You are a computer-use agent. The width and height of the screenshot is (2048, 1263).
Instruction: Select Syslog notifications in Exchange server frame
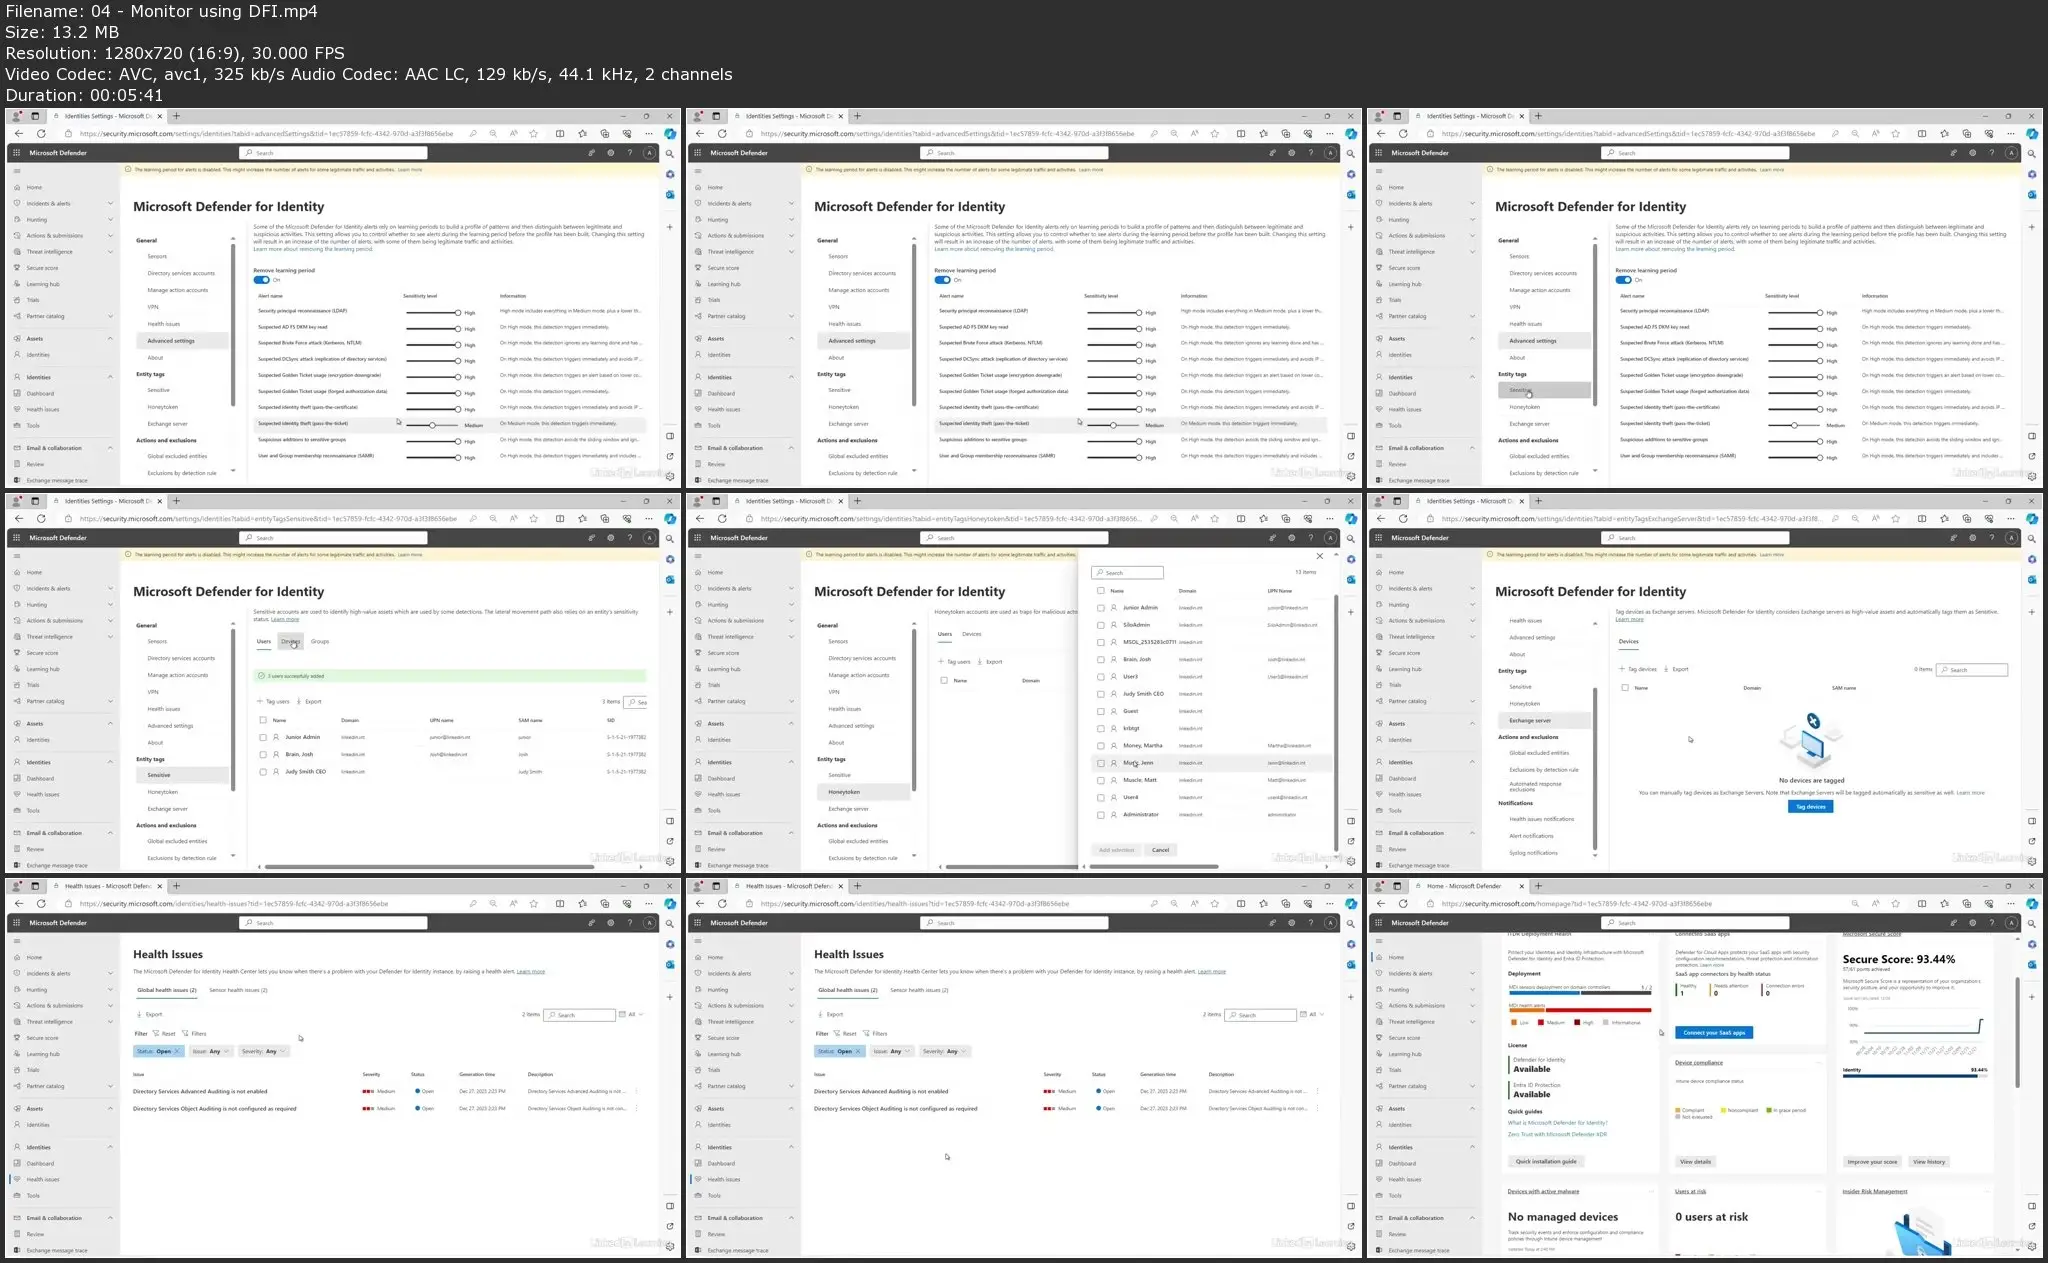(1533, 853)
